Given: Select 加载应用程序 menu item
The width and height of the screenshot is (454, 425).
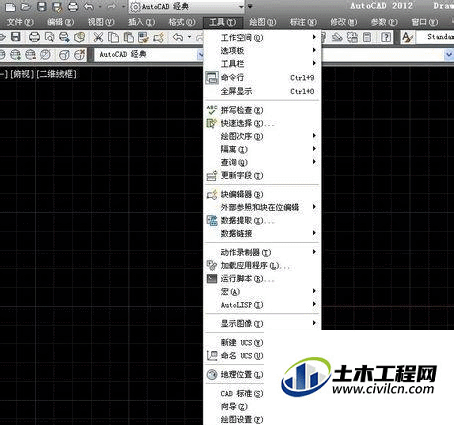Looking at the screenshot, I should pos(262,265).
